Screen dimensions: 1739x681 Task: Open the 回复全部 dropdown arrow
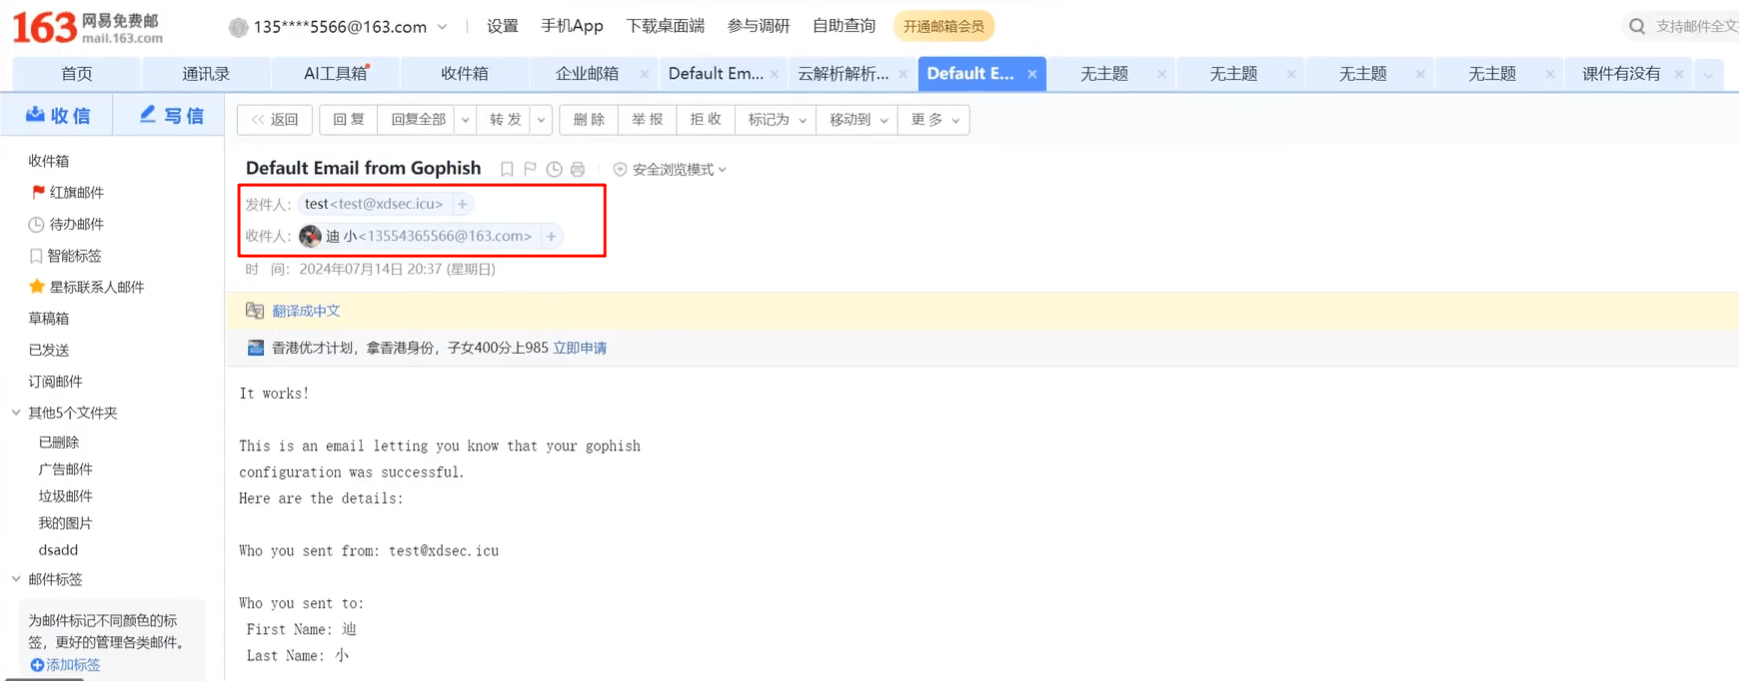(x=465, y=120)
